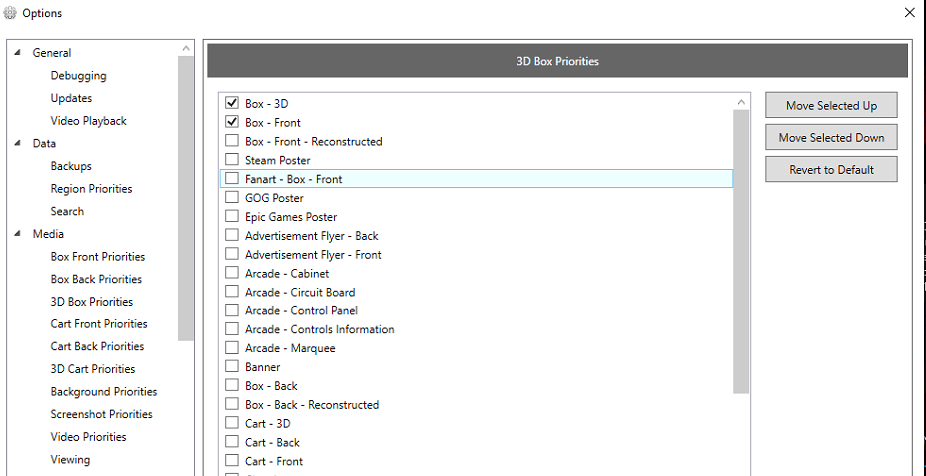Select the Steam Poster list row text
This screenshot has width=926, height=476.
click(x=278, y=160)
